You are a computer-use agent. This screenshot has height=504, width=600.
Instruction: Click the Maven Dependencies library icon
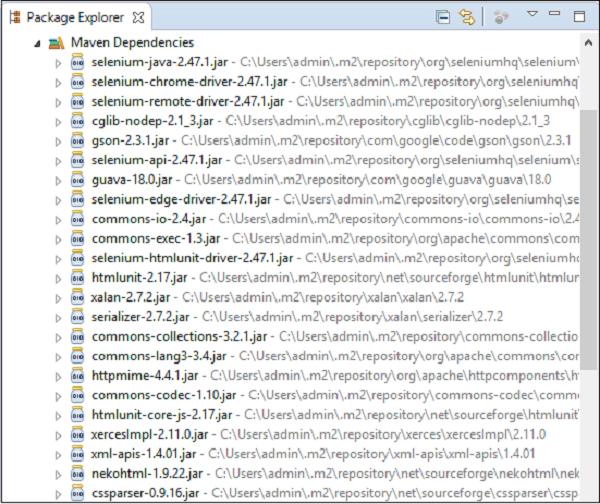click(57, 43)
